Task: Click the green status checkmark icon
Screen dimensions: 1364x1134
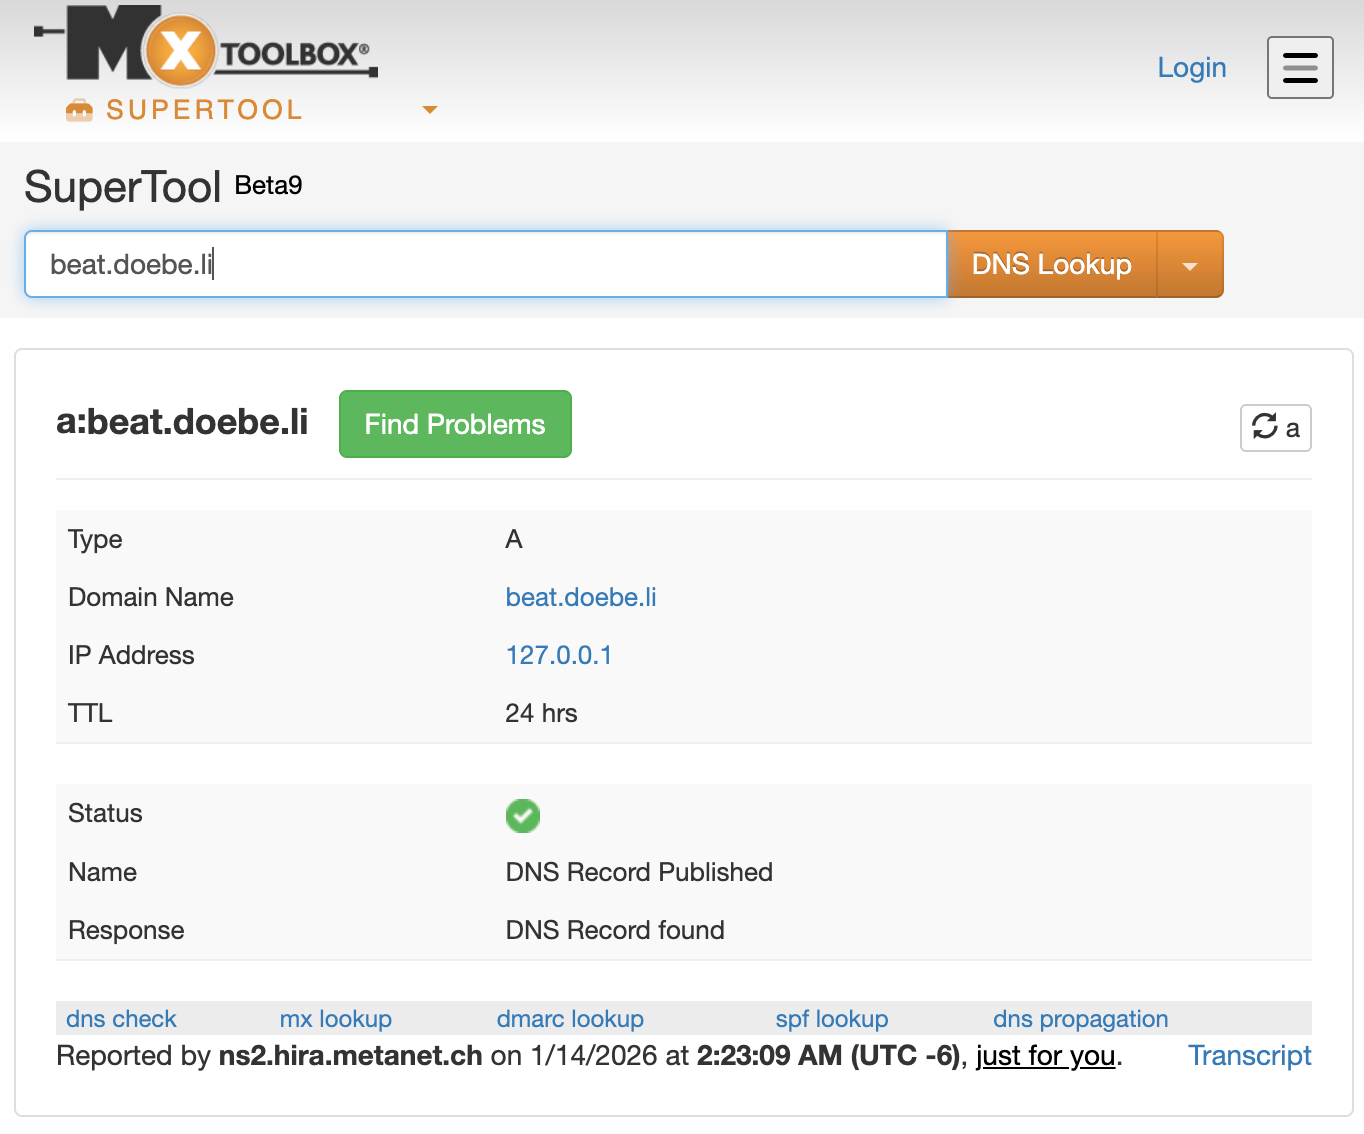Action: click(522, 815)
